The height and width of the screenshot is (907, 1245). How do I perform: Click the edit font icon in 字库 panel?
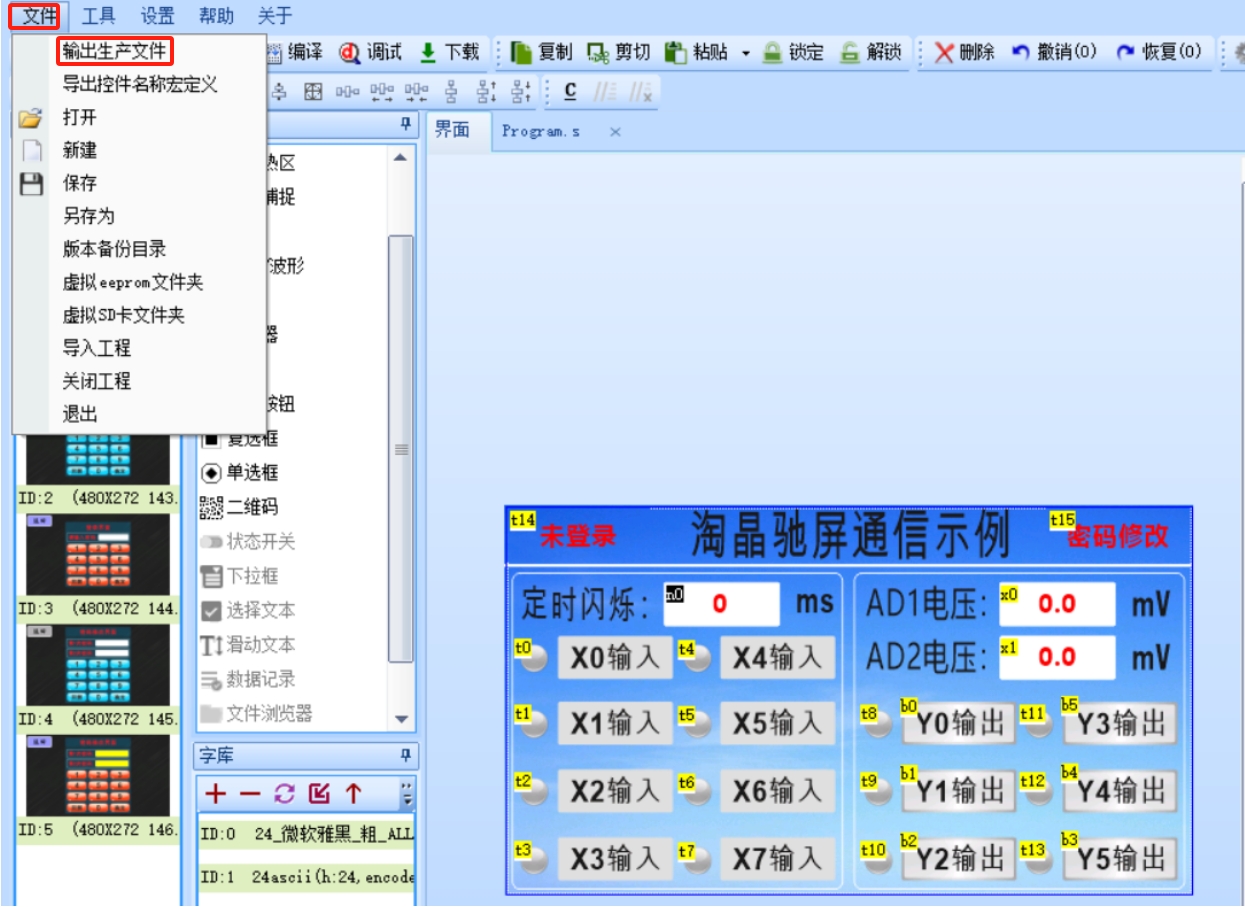(x=319, y=794)
